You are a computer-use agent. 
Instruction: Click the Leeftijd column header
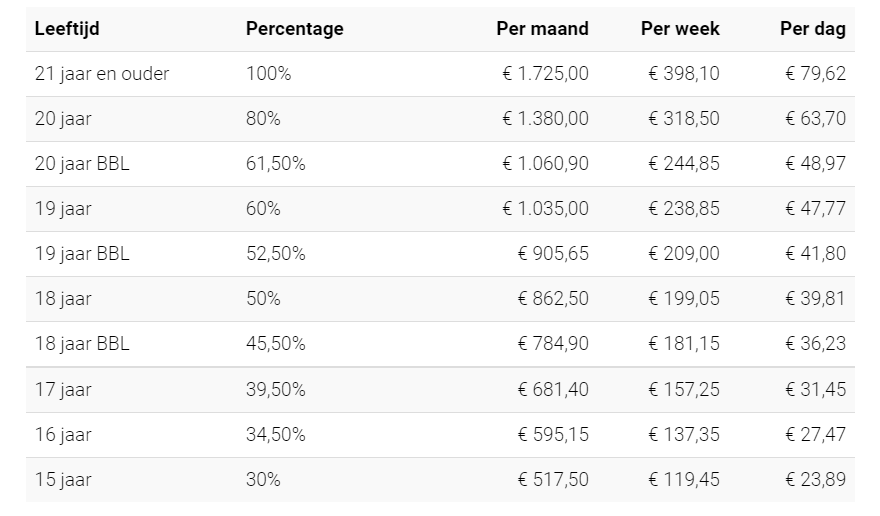(67, 29)
